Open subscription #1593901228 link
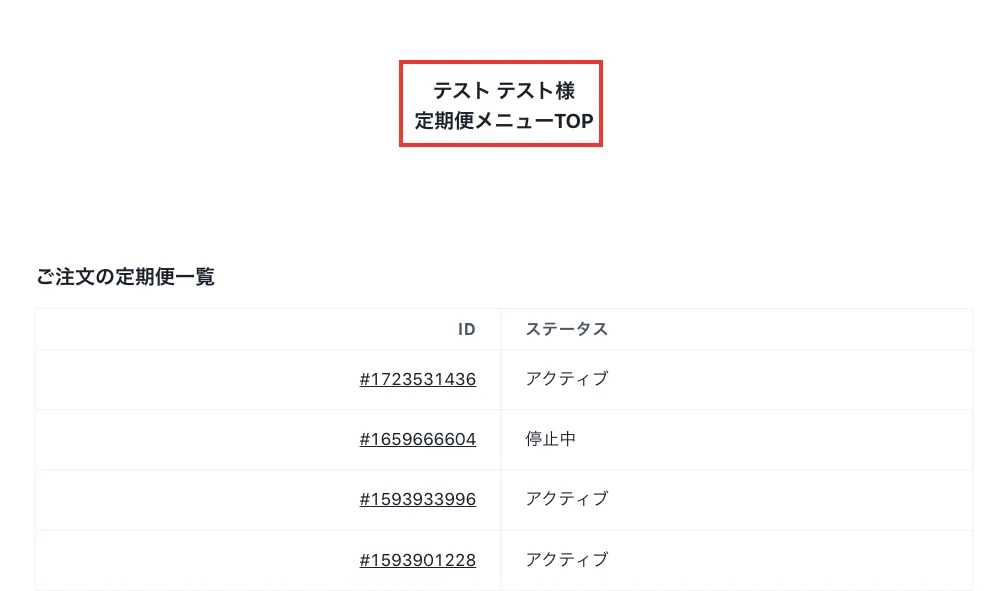The height and width of the screenshot is (591, 1002). click(x=418, y=560)
